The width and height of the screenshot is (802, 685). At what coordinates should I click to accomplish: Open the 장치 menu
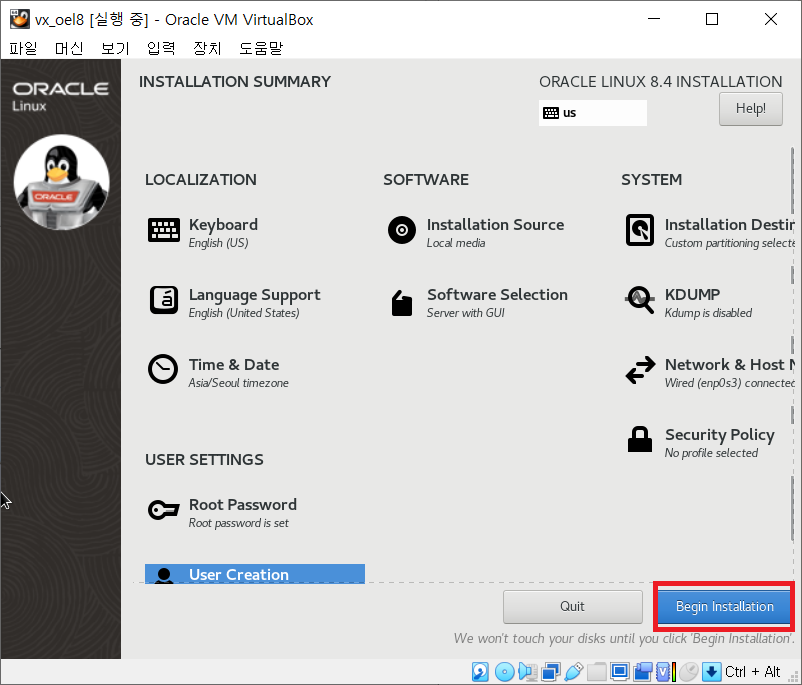pyautogui.click(x=207, y=48)
